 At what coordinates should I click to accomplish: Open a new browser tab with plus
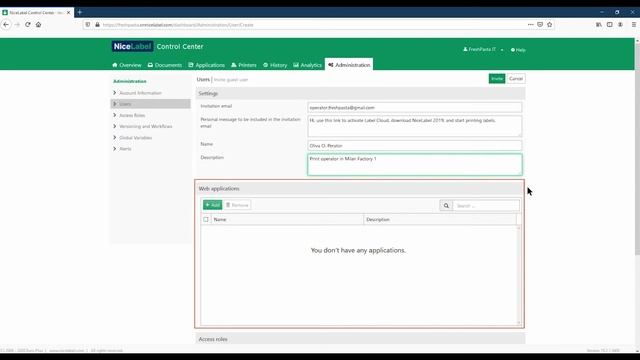click(x=80, y=12)
